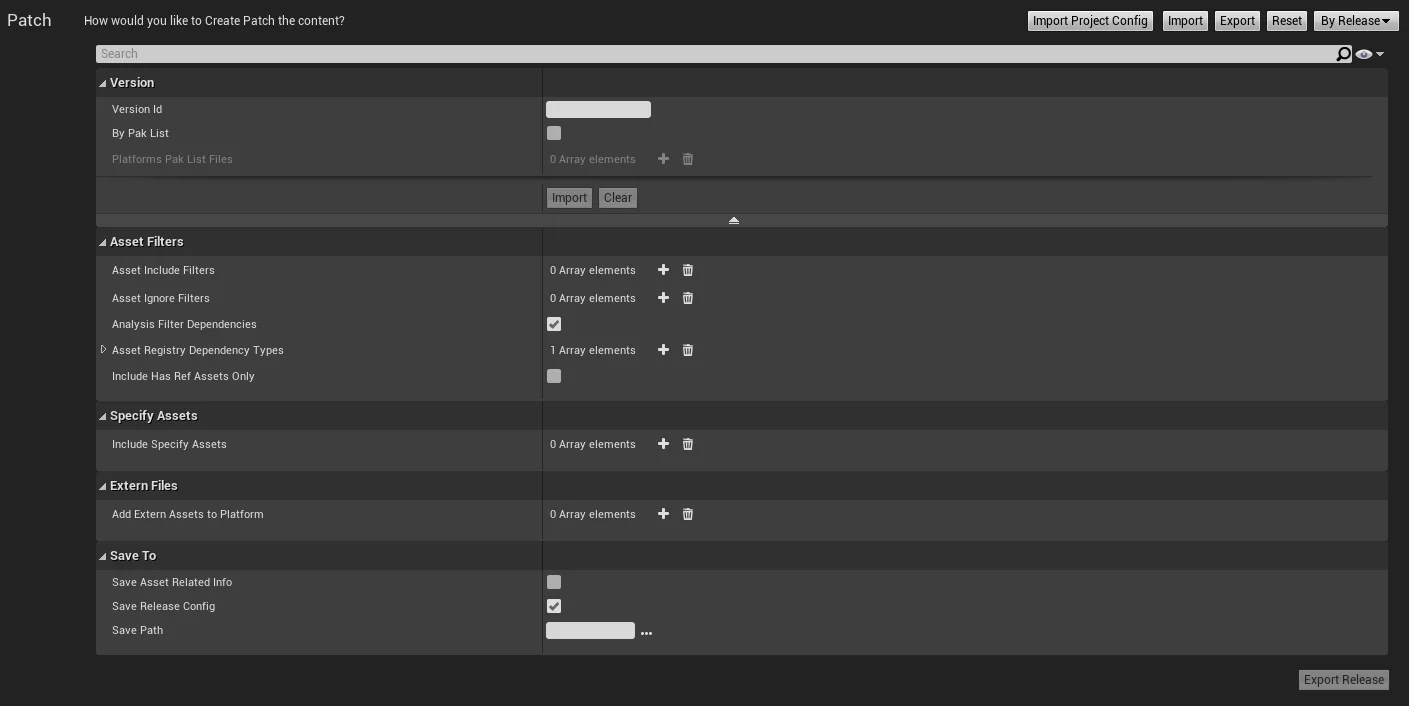Screen dimensions: 1409x706
Task: Open view options eye dropdown
Action: click(1369, 54)
